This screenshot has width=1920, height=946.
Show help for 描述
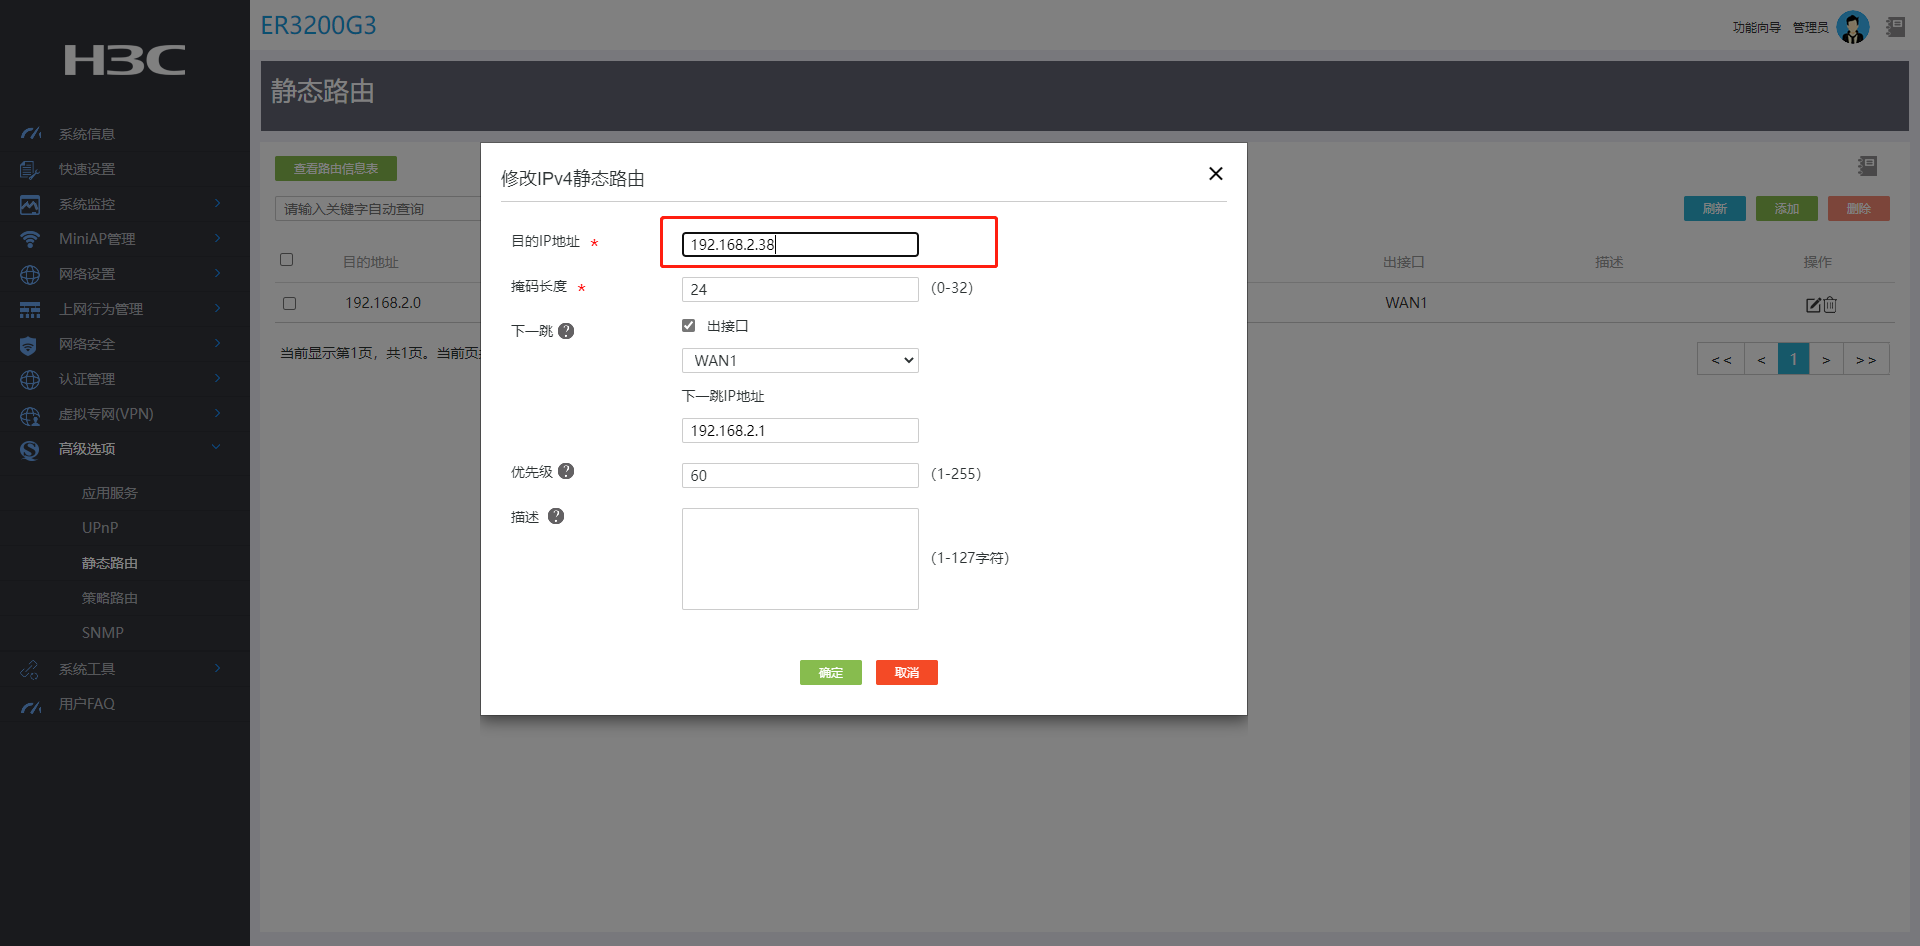556,516
